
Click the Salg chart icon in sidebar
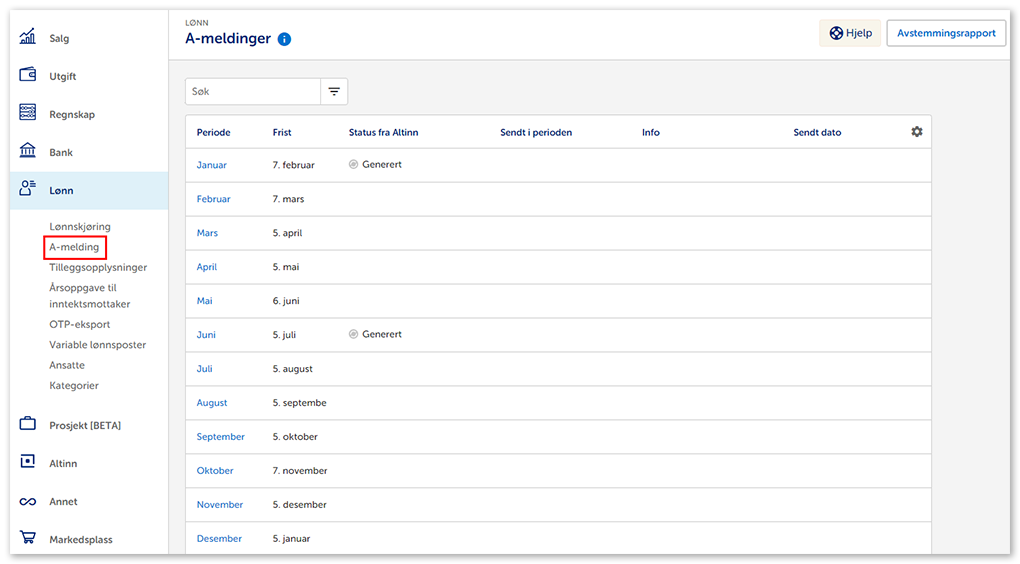[x=28, y=38]
